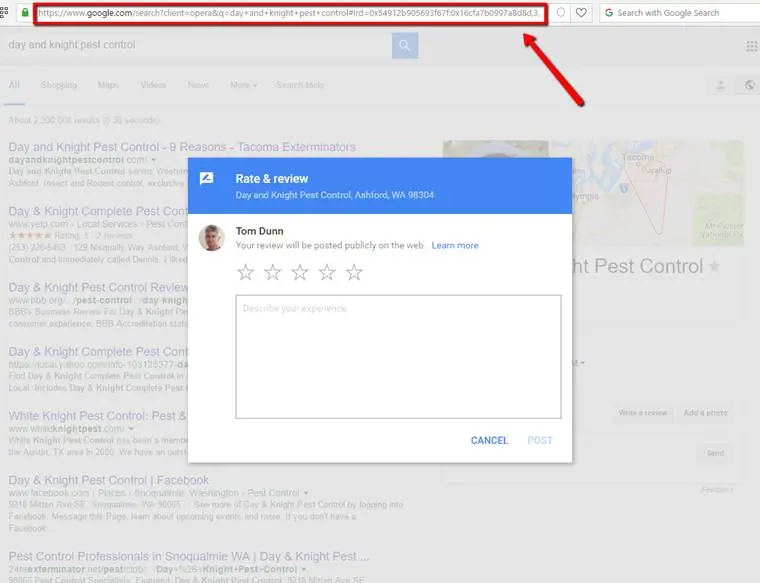Click the browser address bar URL
Screen dimensions: 760x583
[289, 13]
